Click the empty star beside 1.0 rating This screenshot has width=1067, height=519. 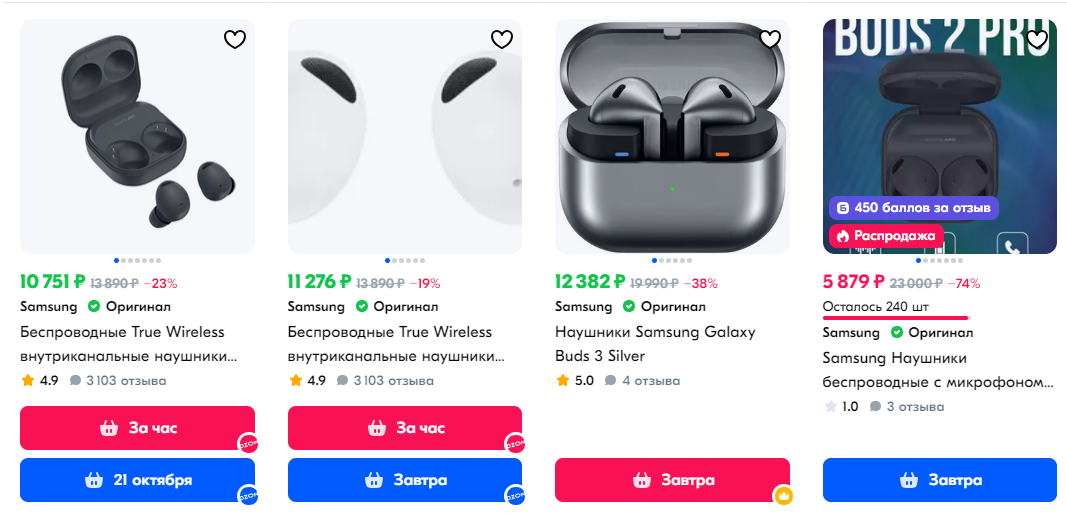(830, 407)
